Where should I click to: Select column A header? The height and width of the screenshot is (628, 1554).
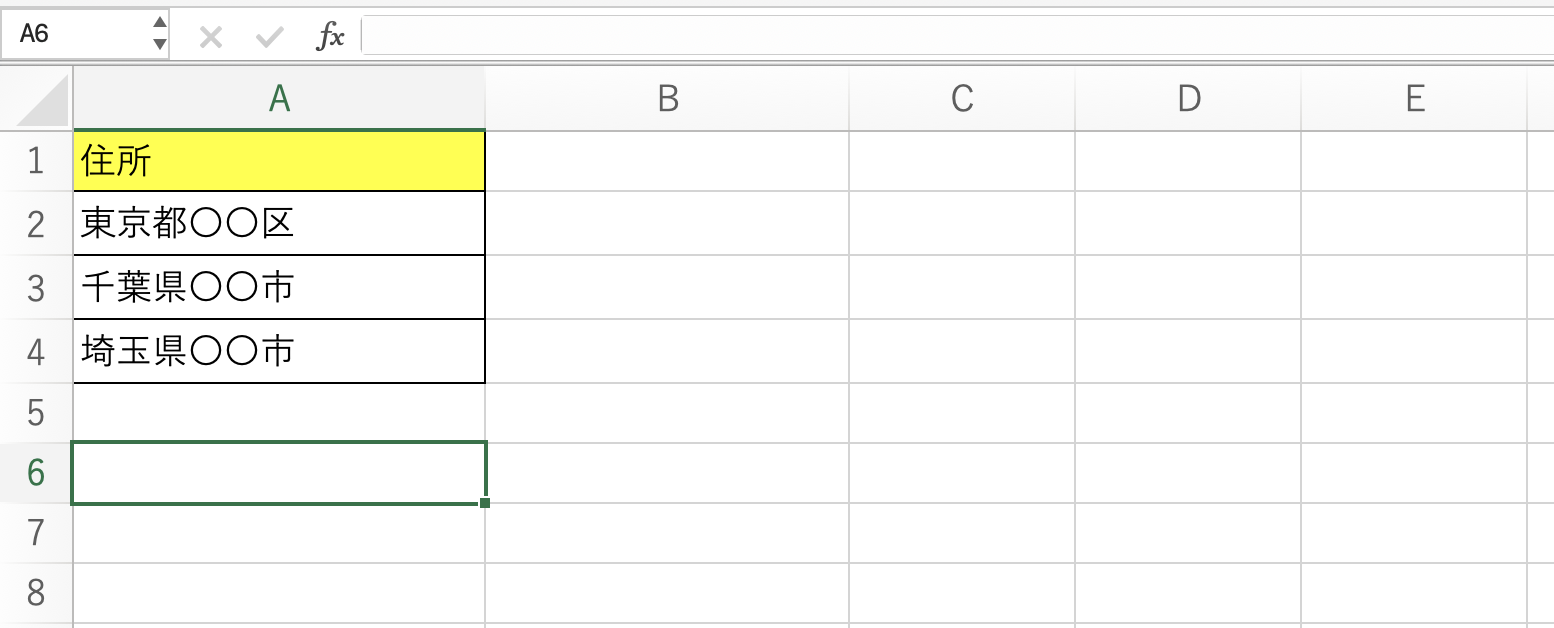tap(279, 98)
